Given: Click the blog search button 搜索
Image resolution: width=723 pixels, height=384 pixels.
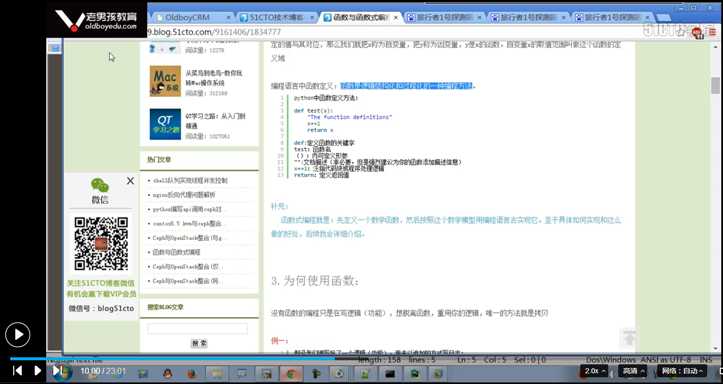Looking at the screenshot, I should (199, 343).
